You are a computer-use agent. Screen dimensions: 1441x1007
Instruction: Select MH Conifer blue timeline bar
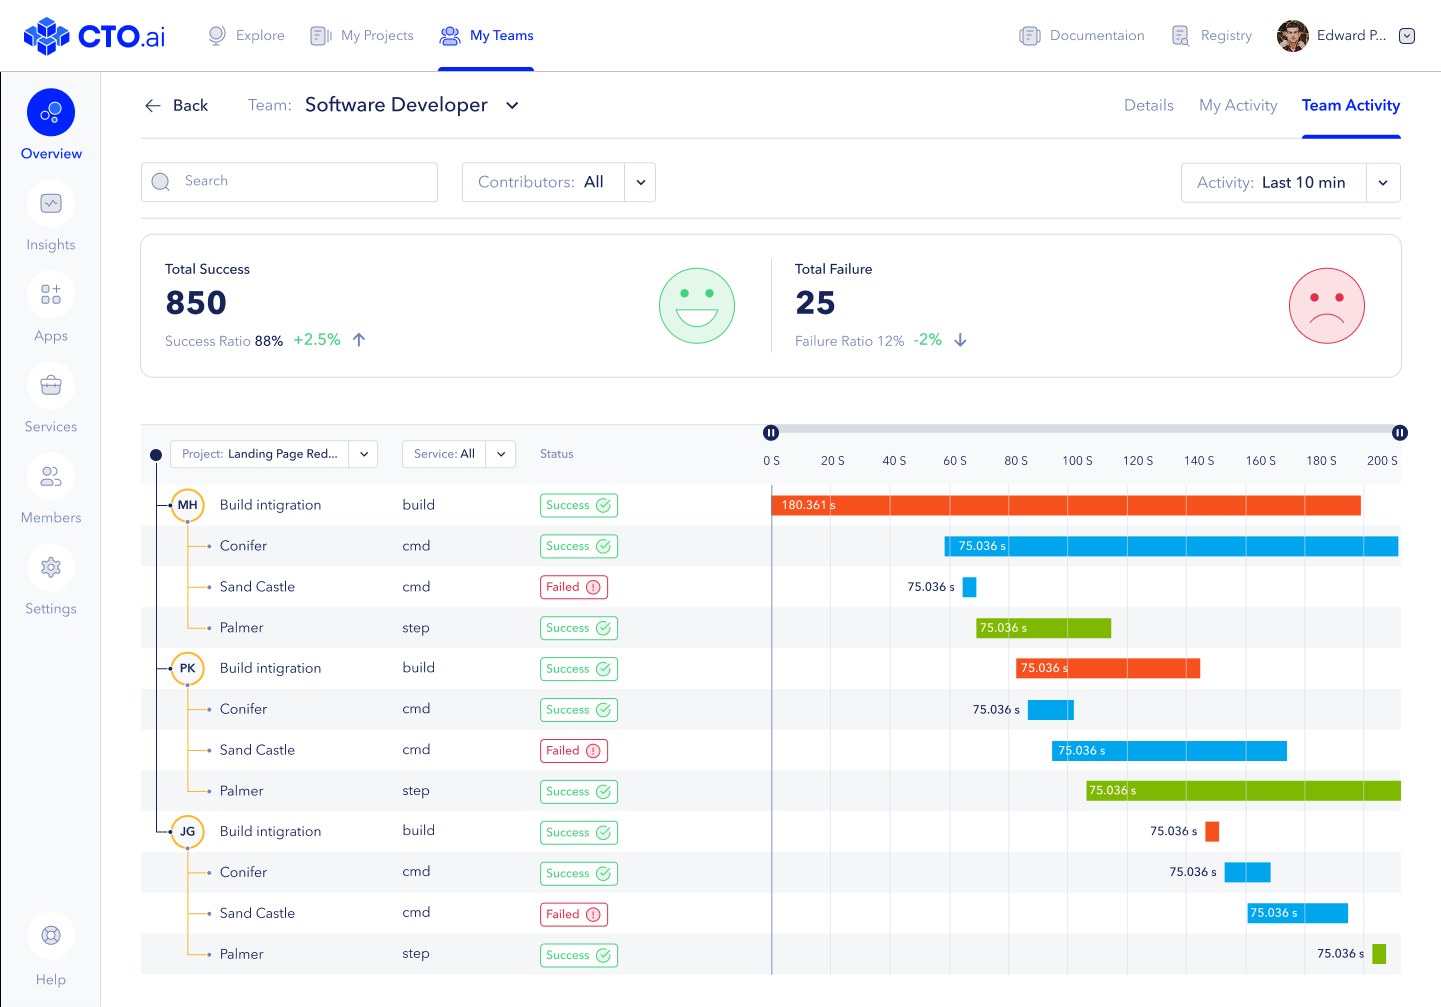[x=1171, y=546]
